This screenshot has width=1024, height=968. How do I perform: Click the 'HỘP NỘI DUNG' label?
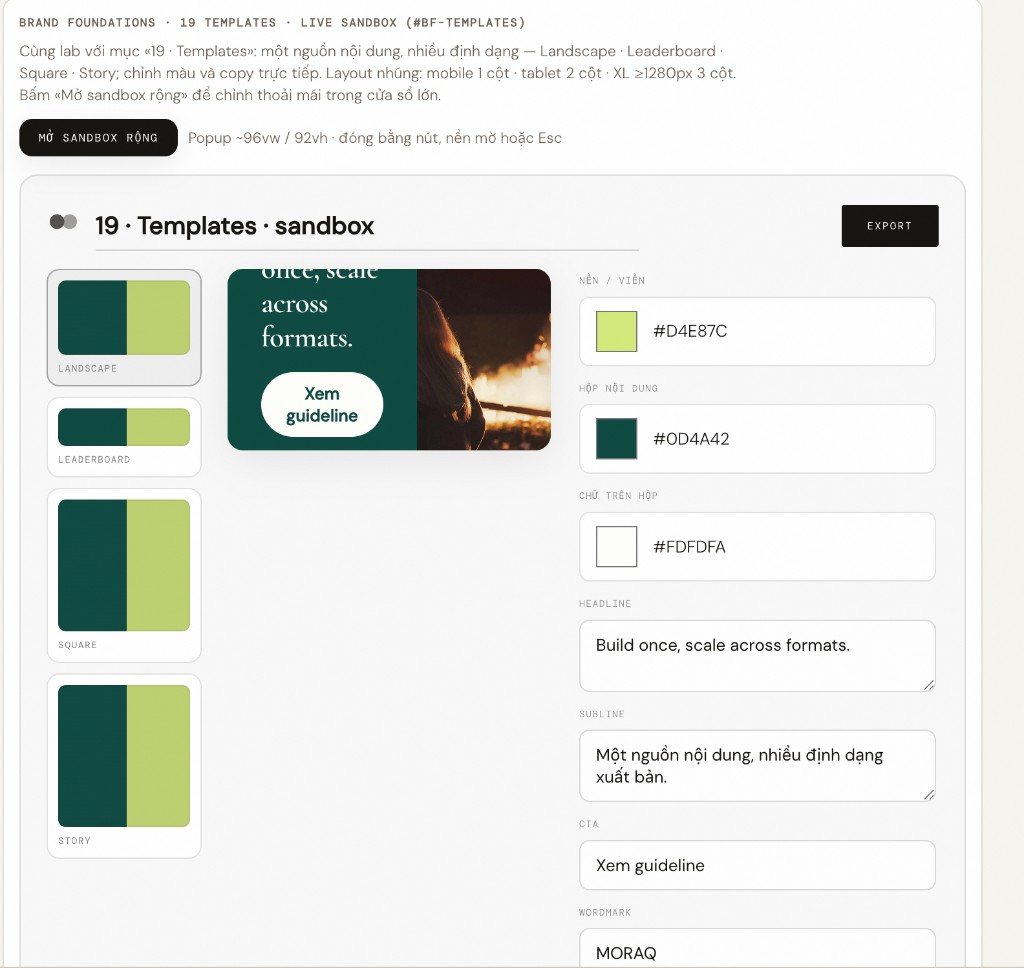point(618,388)
